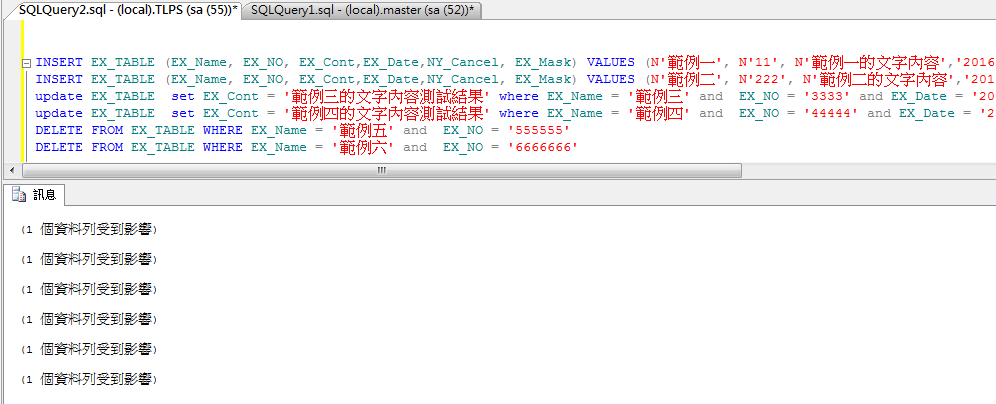Click the messages tab page icon
Image resolution: width=996 pixels, height=404 pixels.
(x=18, y=195)
